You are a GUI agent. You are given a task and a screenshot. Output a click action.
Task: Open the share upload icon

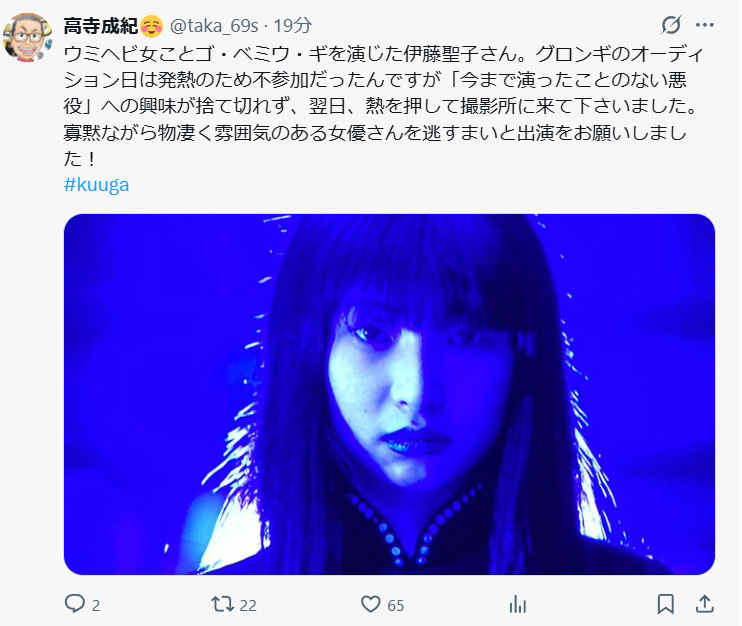pyautogui.click(x=705, y=604)
